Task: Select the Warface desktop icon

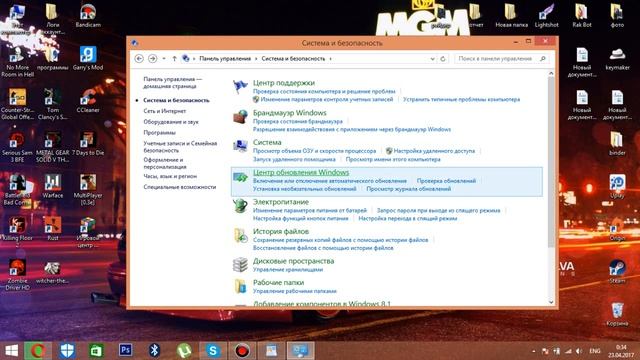Action: click(53, 186)
